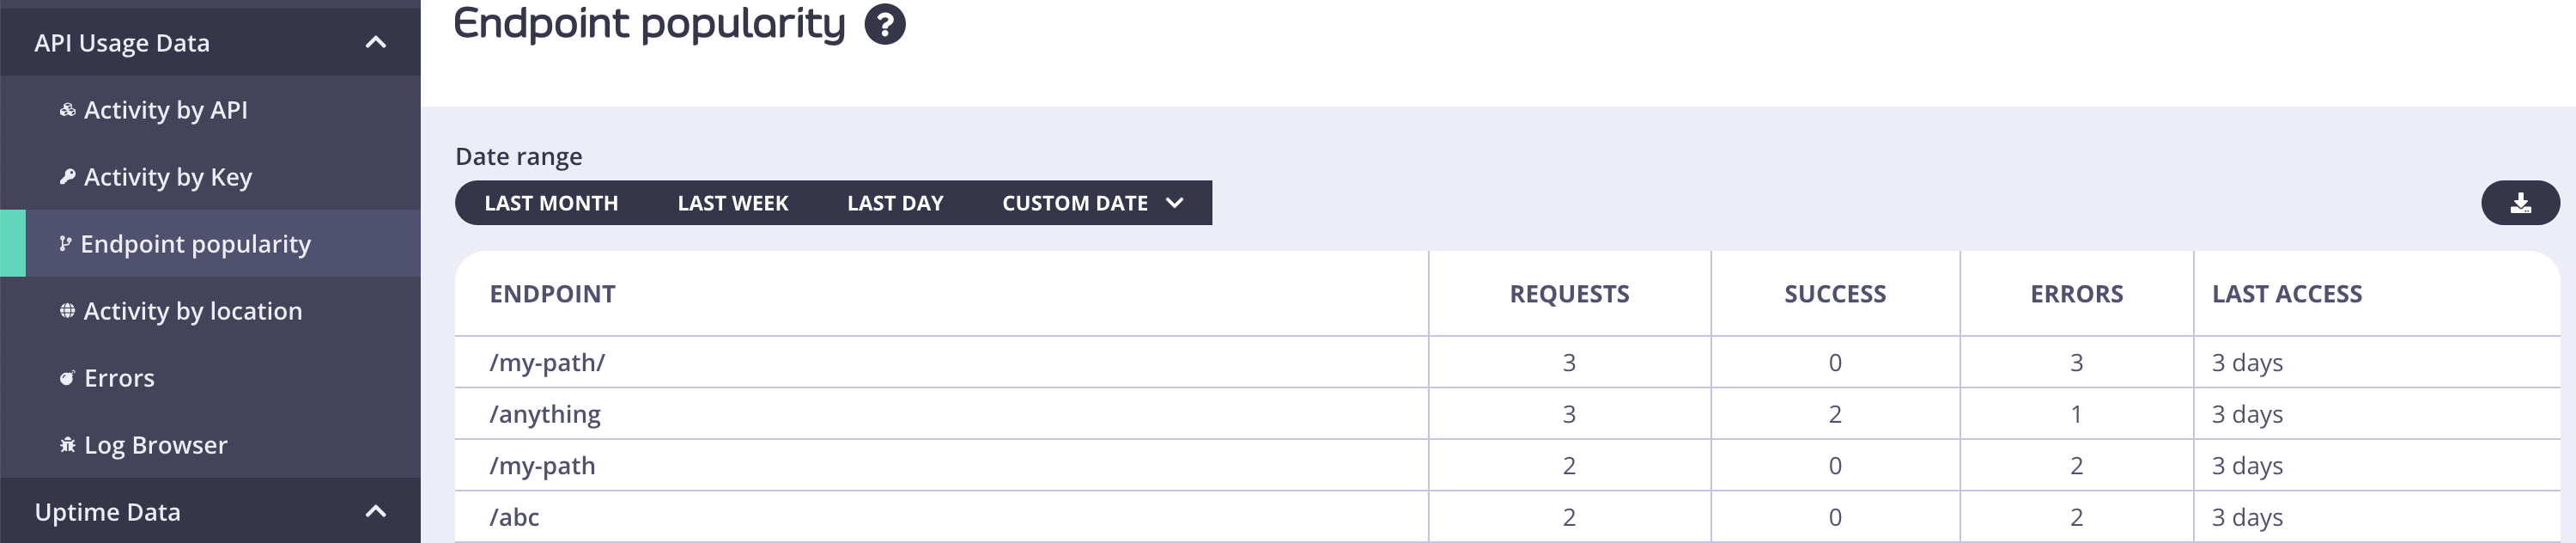This screenshot has height=543, width=2576.
Task: Click the Endpoint popularity branch icon
Action: point(65,244)
